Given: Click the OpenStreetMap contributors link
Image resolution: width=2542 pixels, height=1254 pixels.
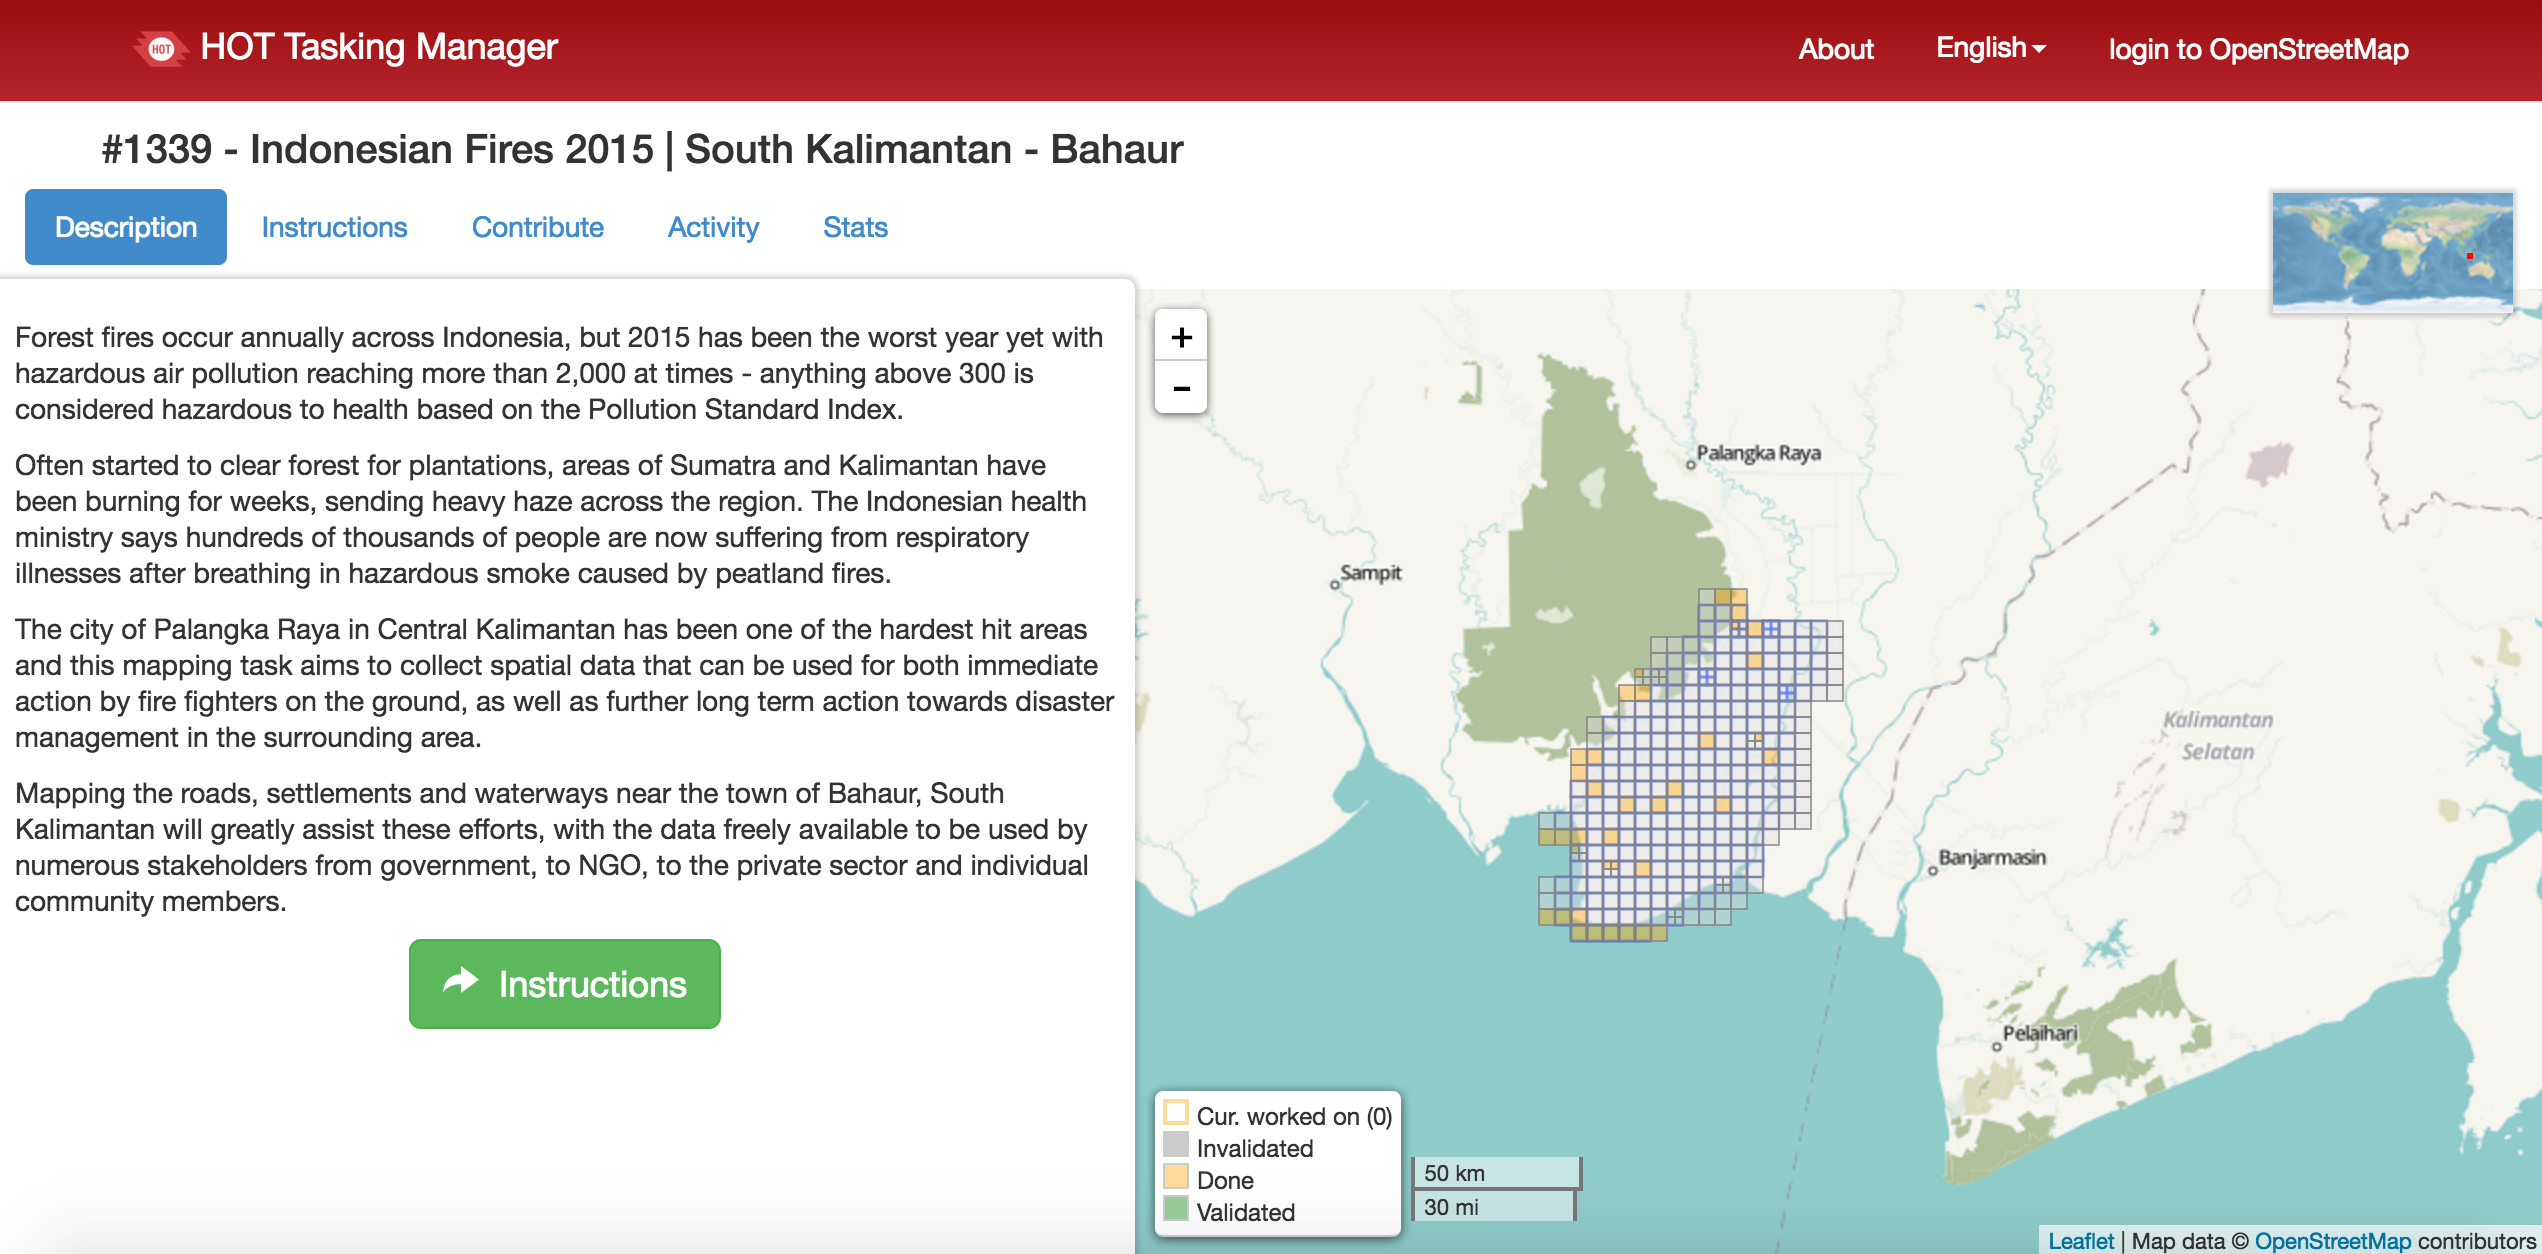Looking at the screenshot, I should (2332, 1241).
